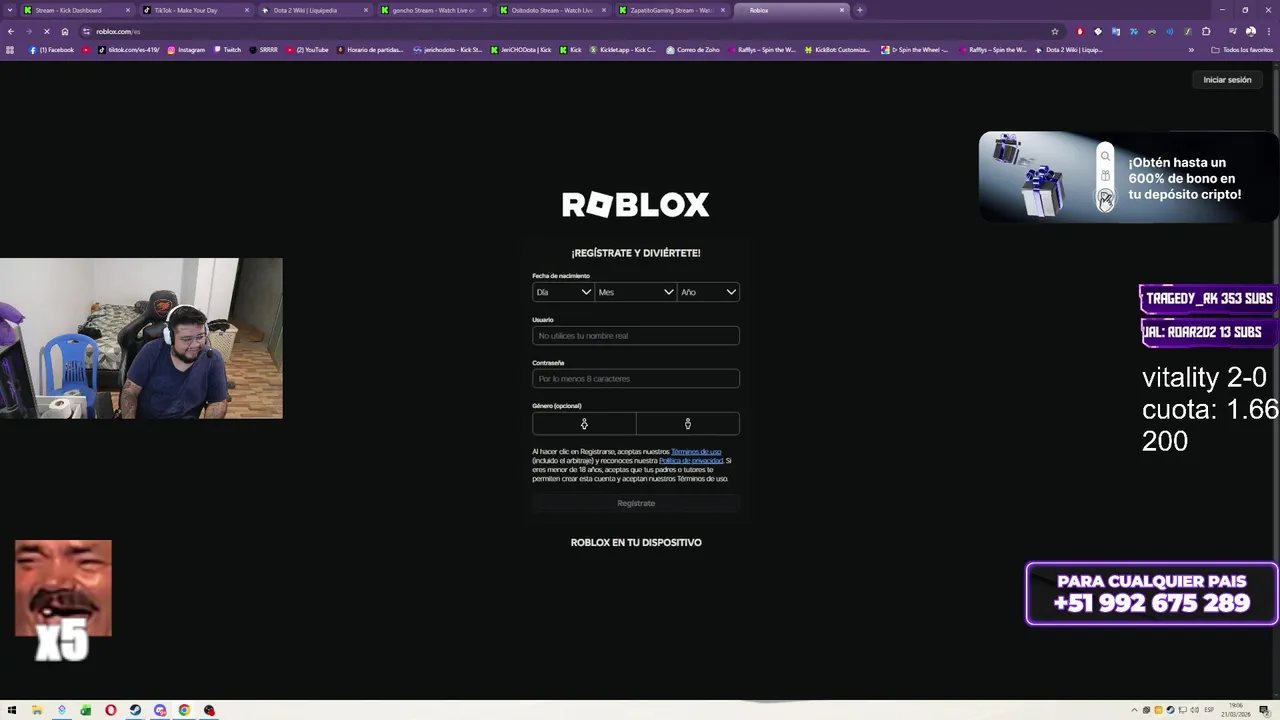Open the Instagram bookmark

click(186, 50)
